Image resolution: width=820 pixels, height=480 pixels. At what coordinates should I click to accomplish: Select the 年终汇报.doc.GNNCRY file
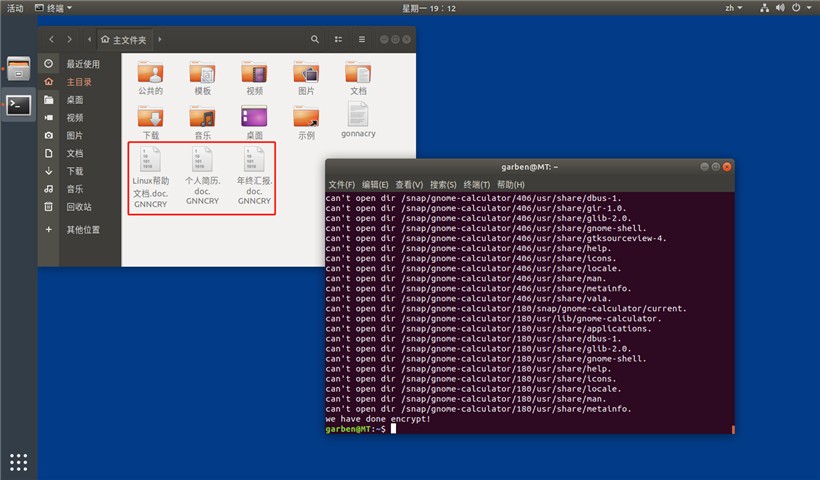254,176
